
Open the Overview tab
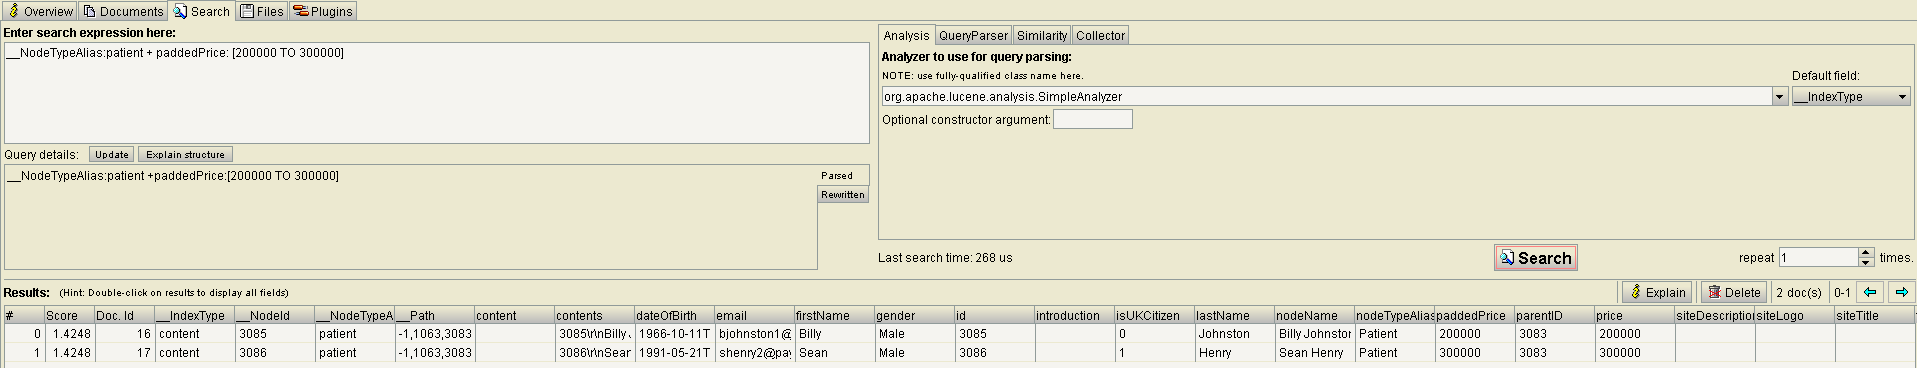40,11
